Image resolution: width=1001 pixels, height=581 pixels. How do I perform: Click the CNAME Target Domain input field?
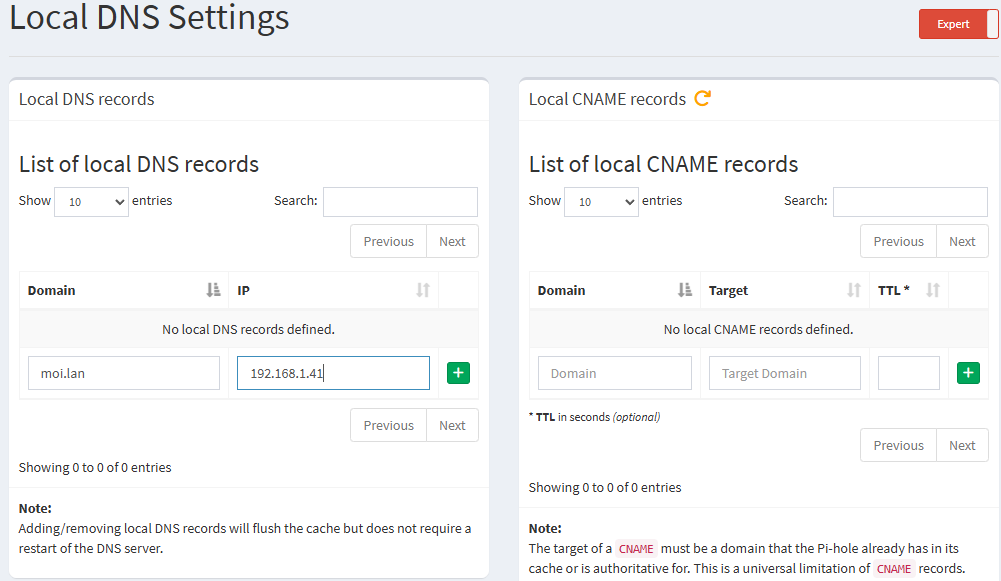tap(785, 373)
